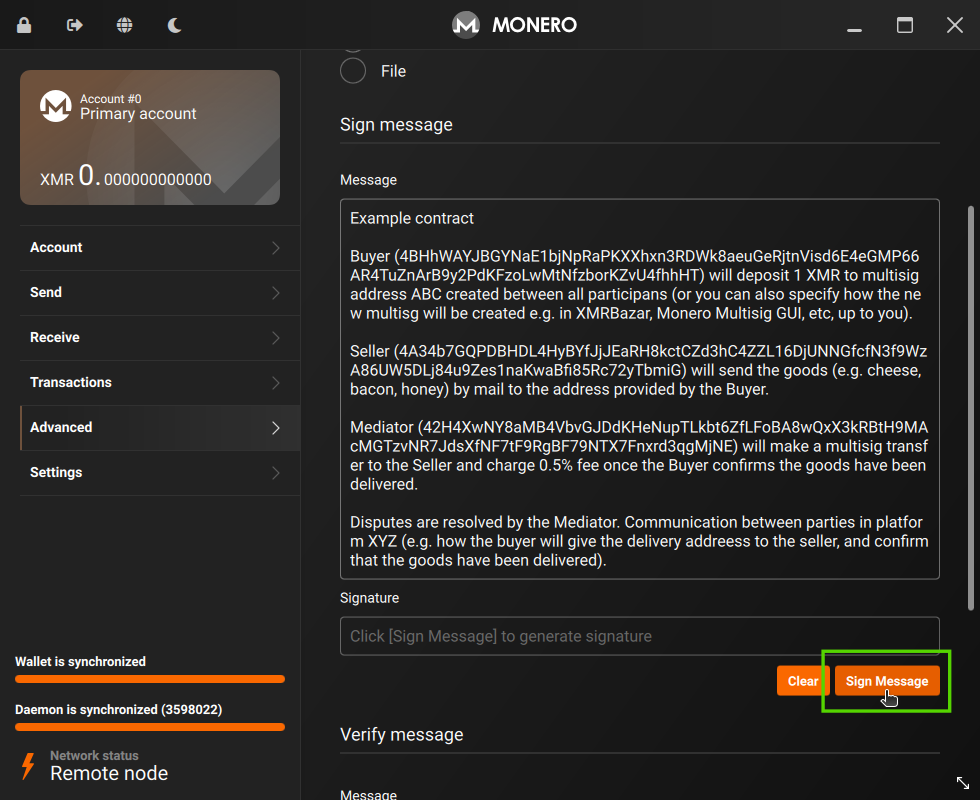This screenshot has width=980, height=800.
Task: Lock the wallet using the padlock icon
Action: pos(24,24)
